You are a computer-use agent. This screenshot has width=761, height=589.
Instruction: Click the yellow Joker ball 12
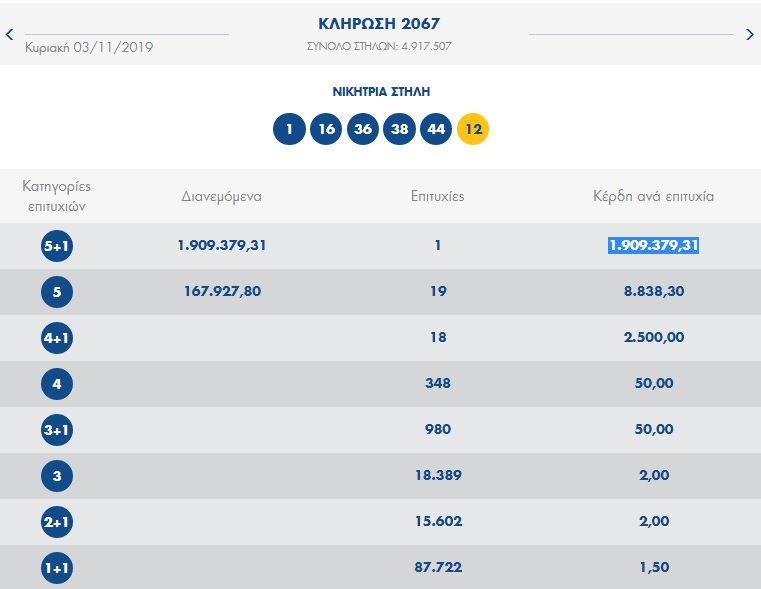[473, 130]
